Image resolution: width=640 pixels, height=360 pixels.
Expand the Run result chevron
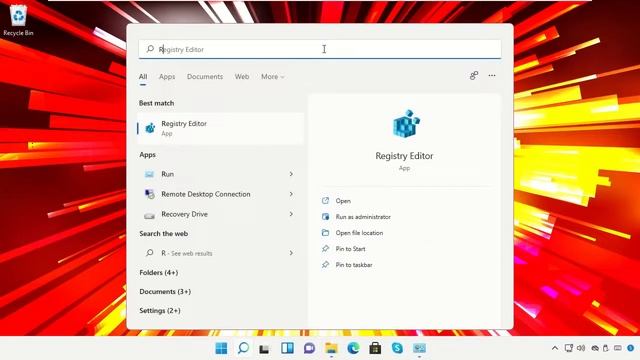coord(291,174)
